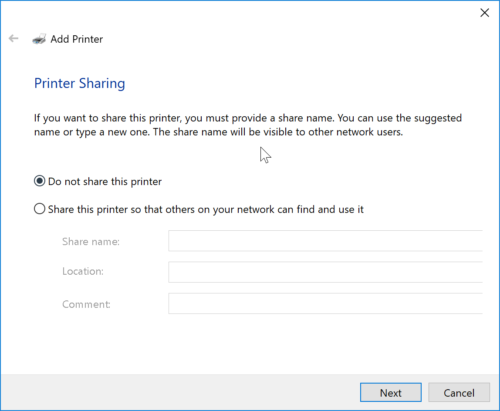Click the Share name label

[91, 241]
